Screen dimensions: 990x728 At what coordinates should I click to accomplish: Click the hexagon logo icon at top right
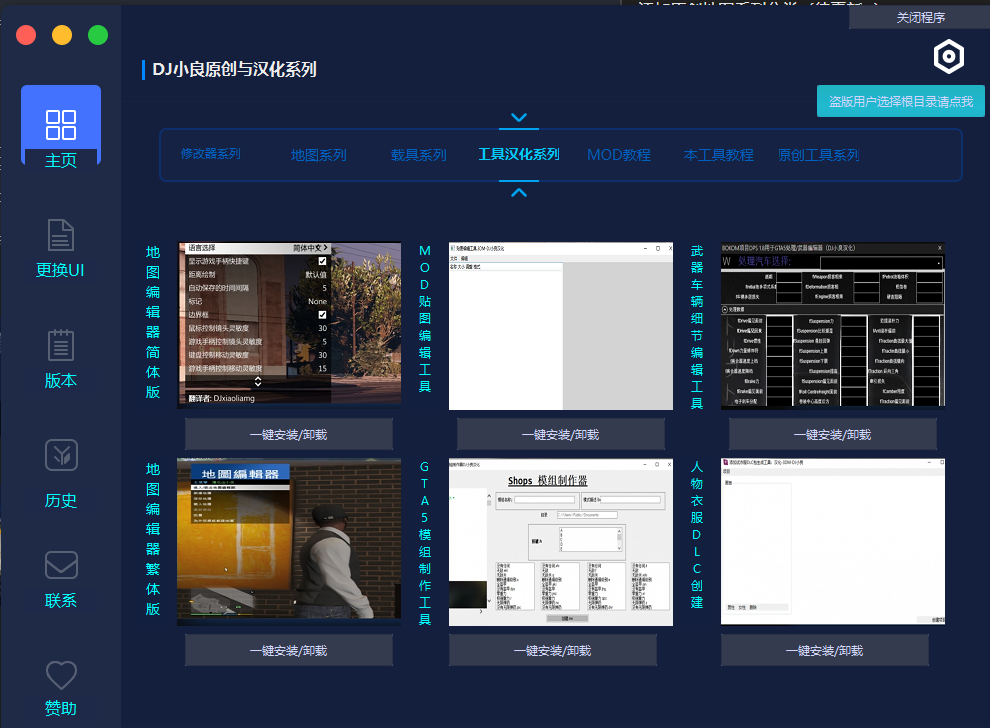click(x=948, y=57)
